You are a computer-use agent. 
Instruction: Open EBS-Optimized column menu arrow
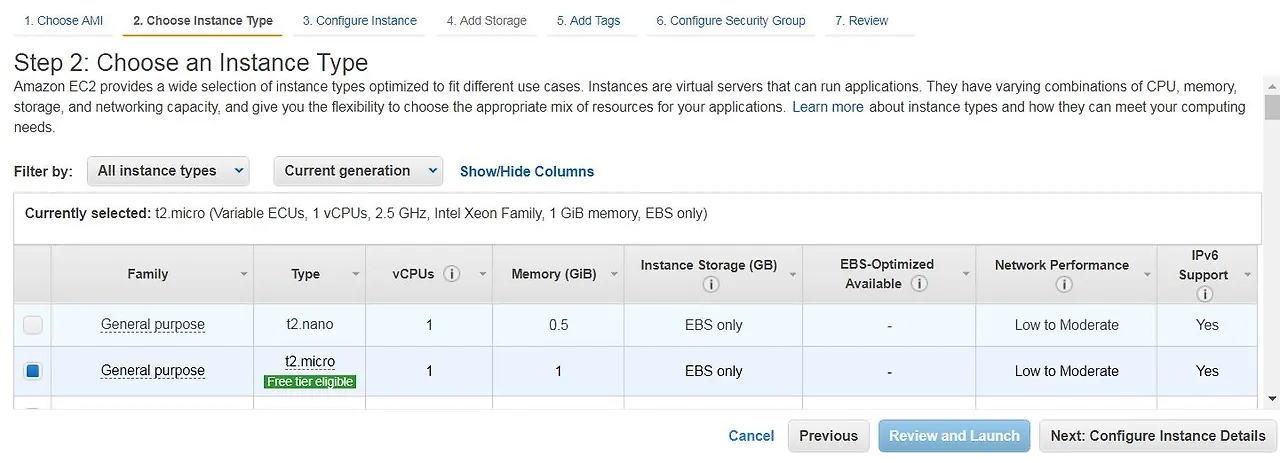pos(967,274)
